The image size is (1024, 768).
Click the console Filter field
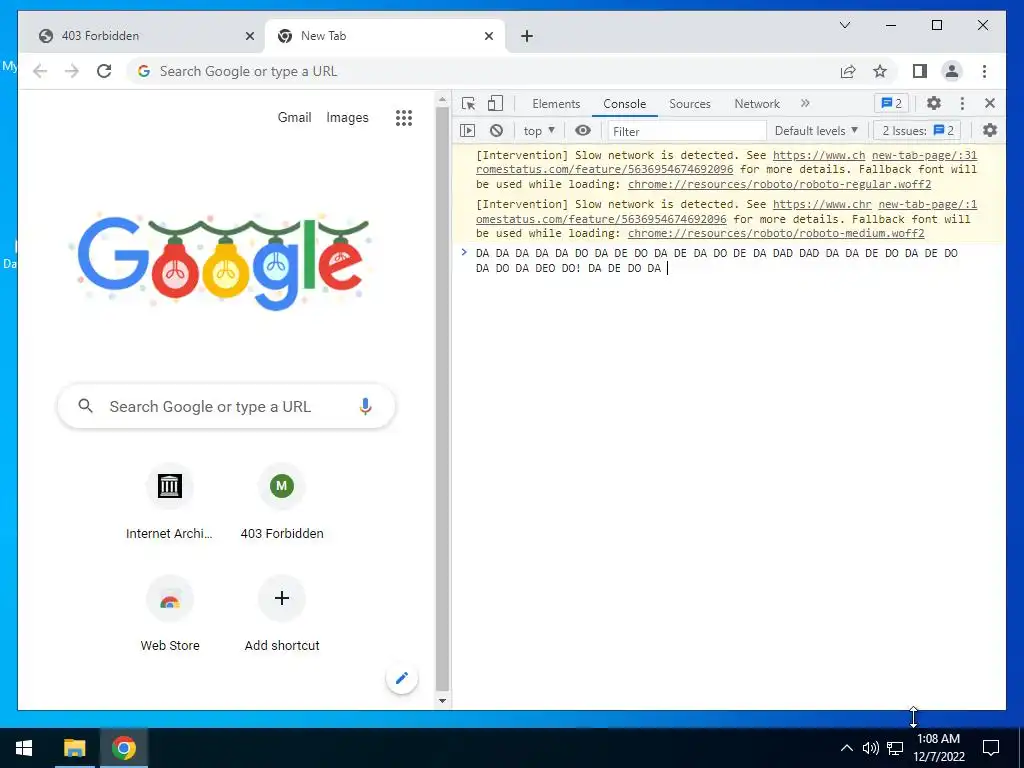687,131
